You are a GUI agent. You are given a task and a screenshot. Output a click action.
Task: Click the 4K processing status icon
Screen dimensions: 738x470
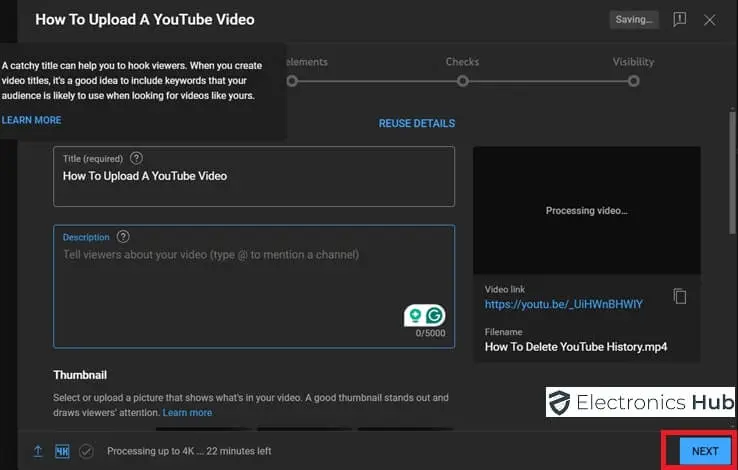coord(62,451)
